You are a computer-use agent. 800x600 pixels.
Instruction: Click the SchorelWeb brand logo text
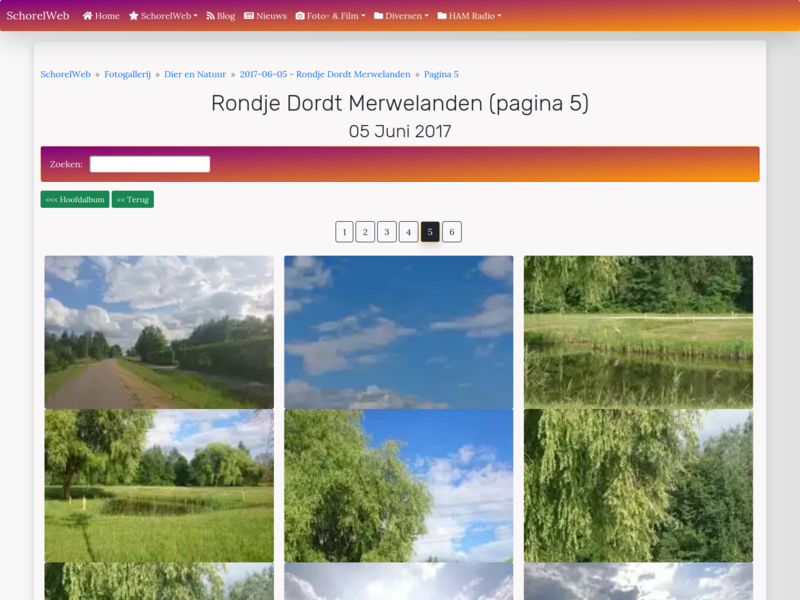pyautogui.click(x=38, y=16)
